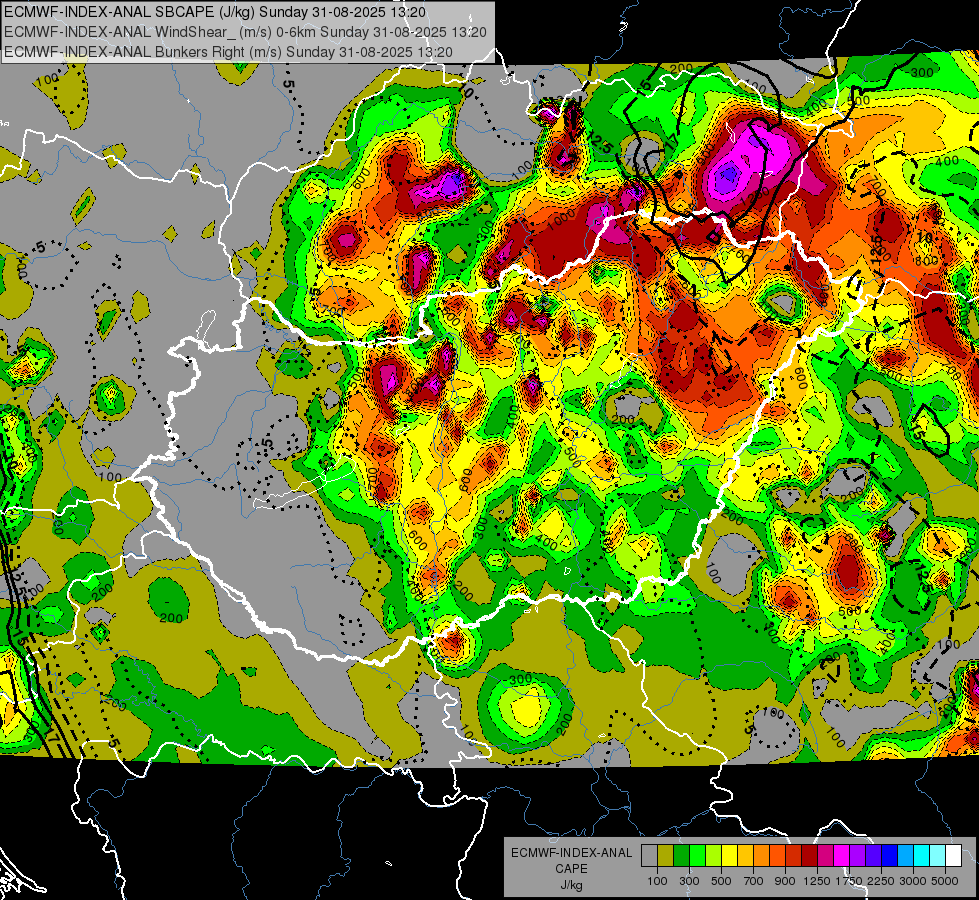Select the Bunkers Right (m/s) title line
Image resolution: width=979 pixels, height=900 pixels.
pos(228,52)
